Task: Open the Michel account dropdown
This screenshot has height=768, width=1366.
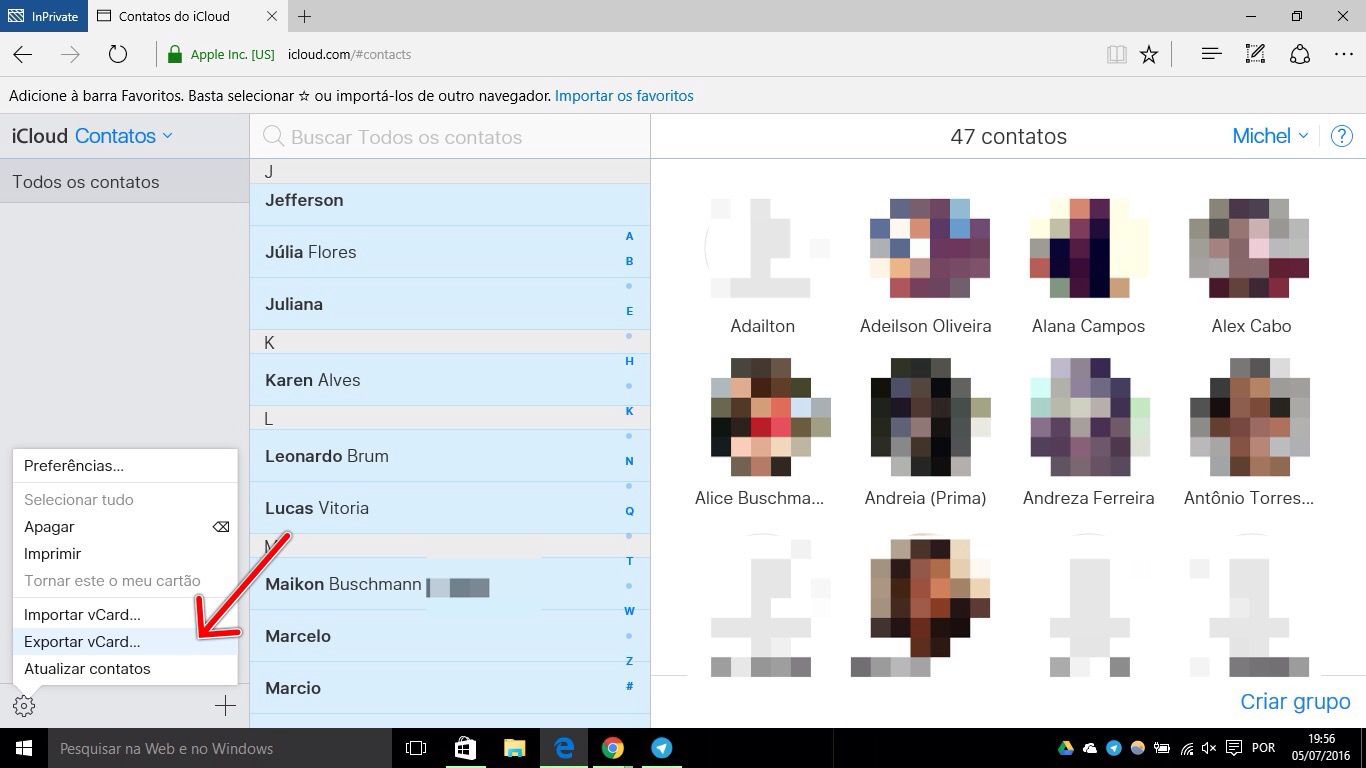Action: [1270, 136]
